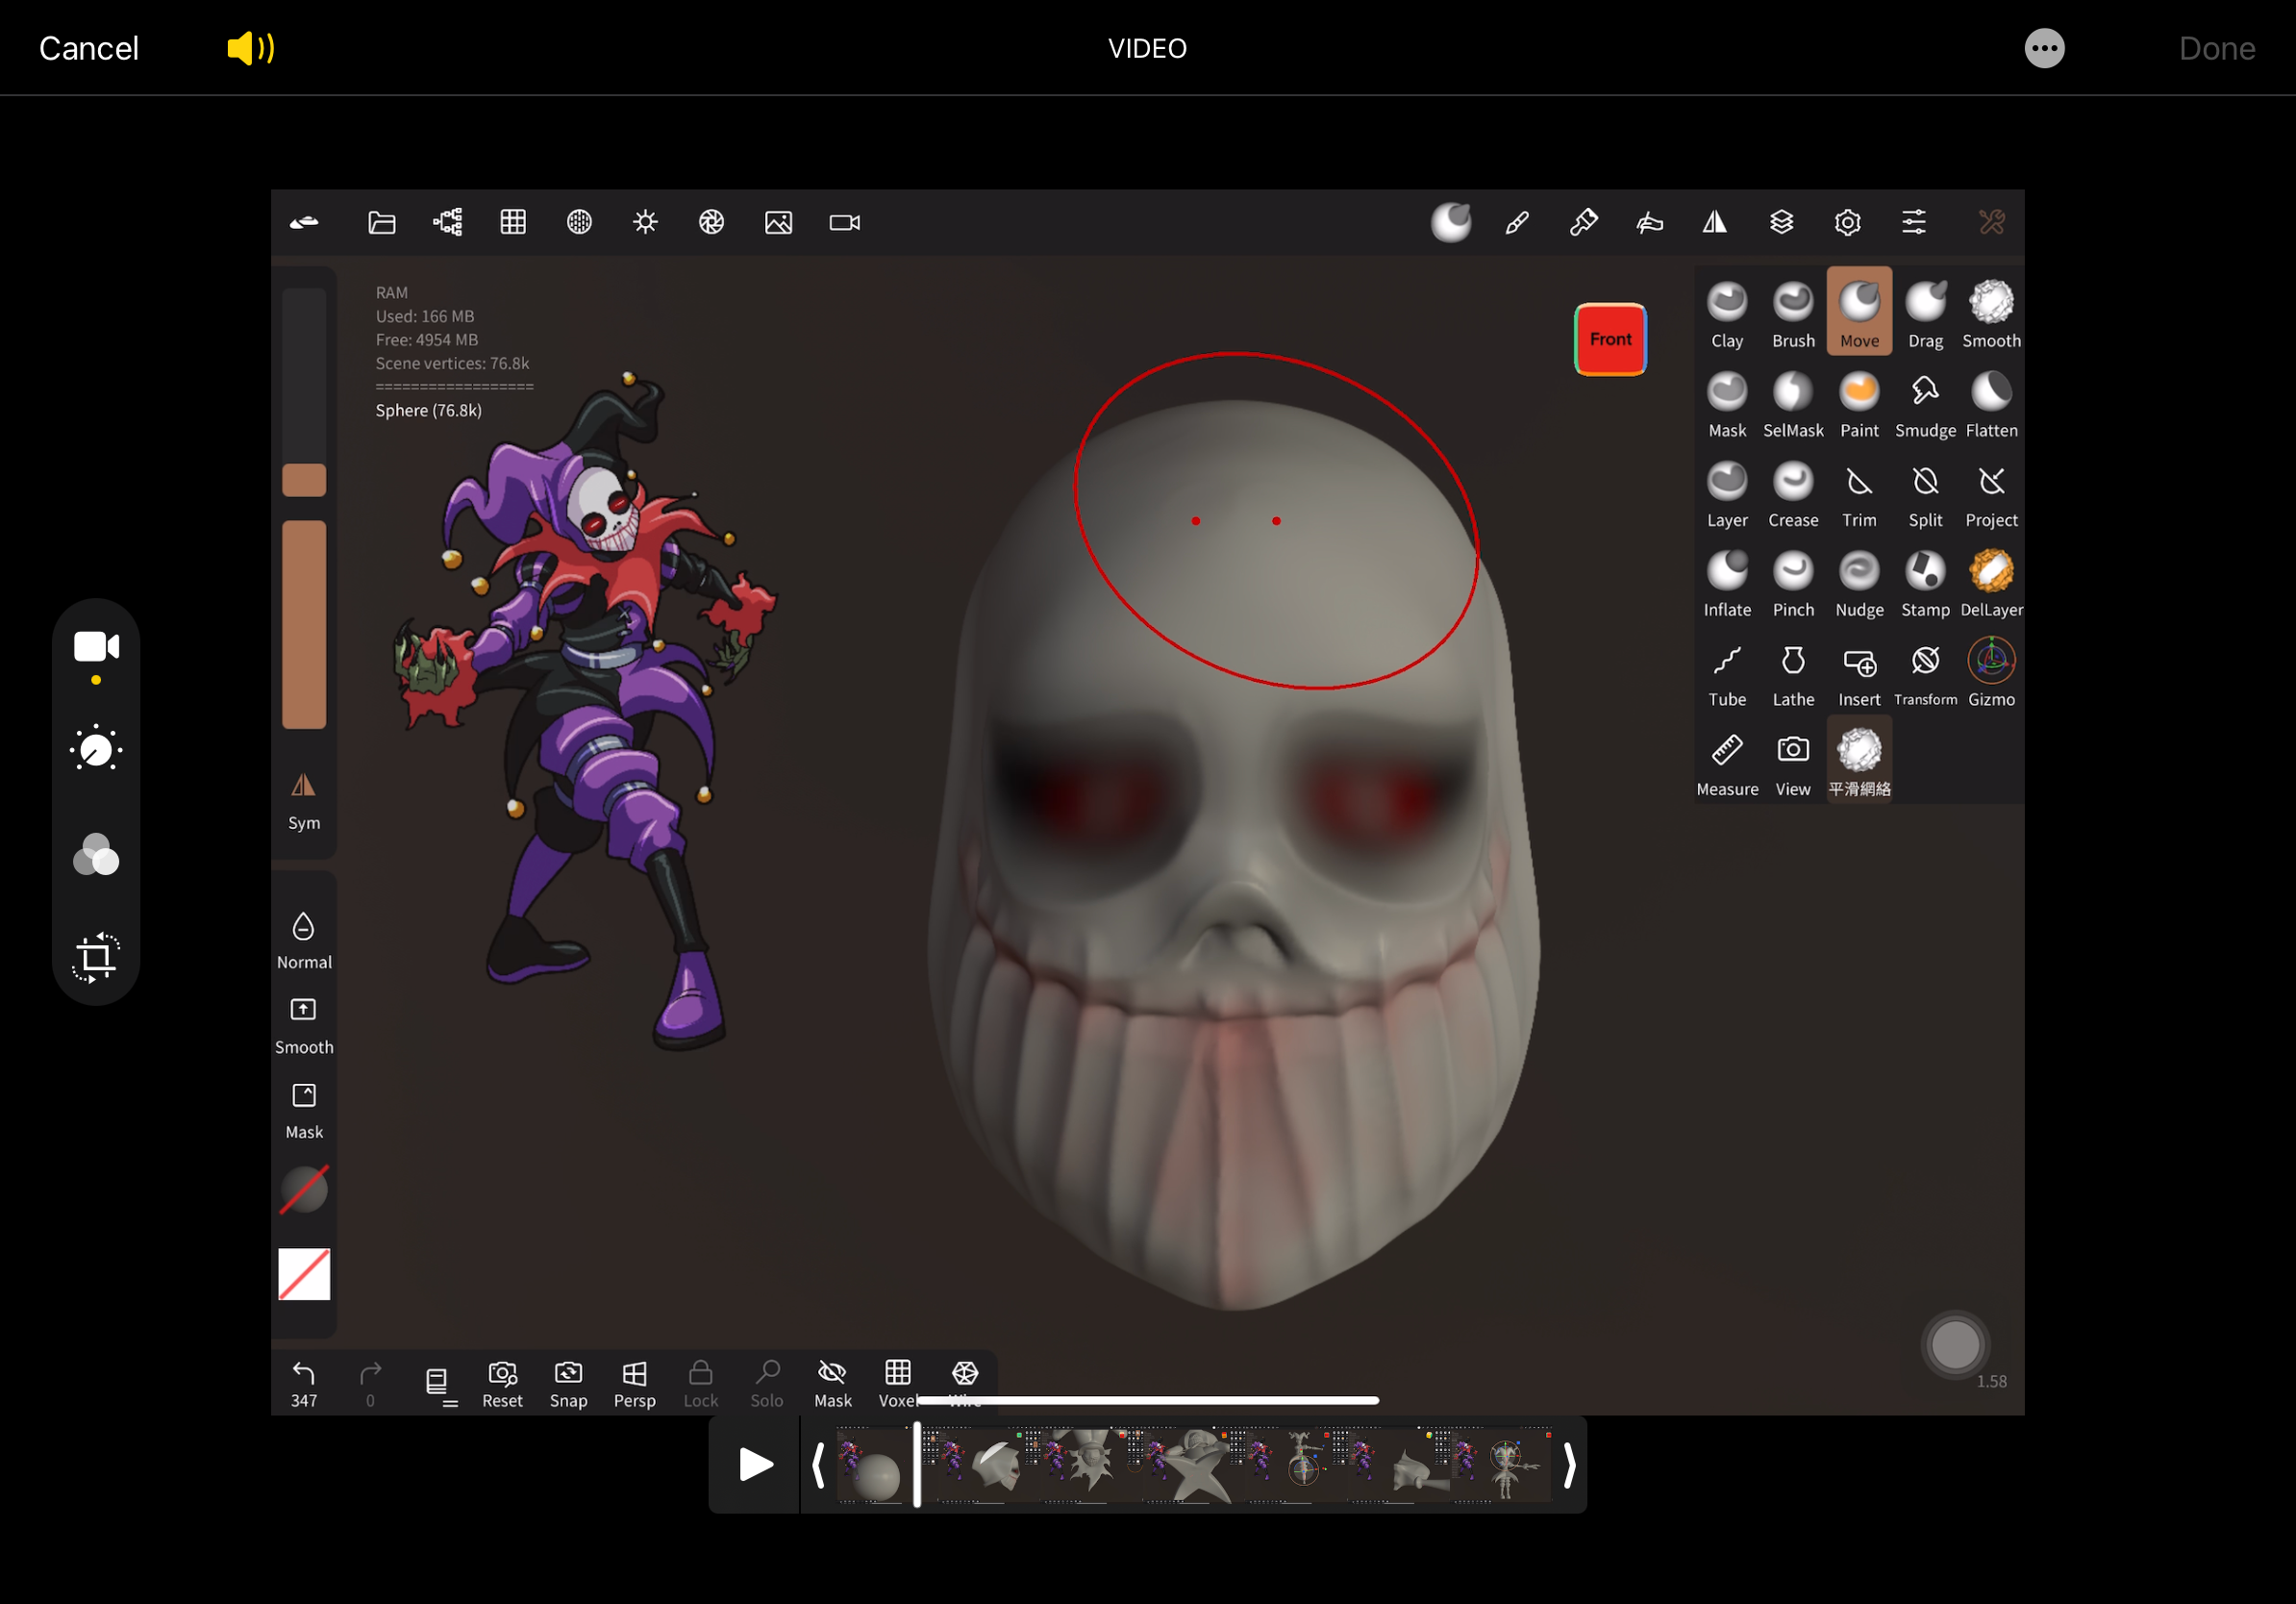Open the Lighting sun menu
Viewport: 2296px width, 1604px height.
pos(645,222)
